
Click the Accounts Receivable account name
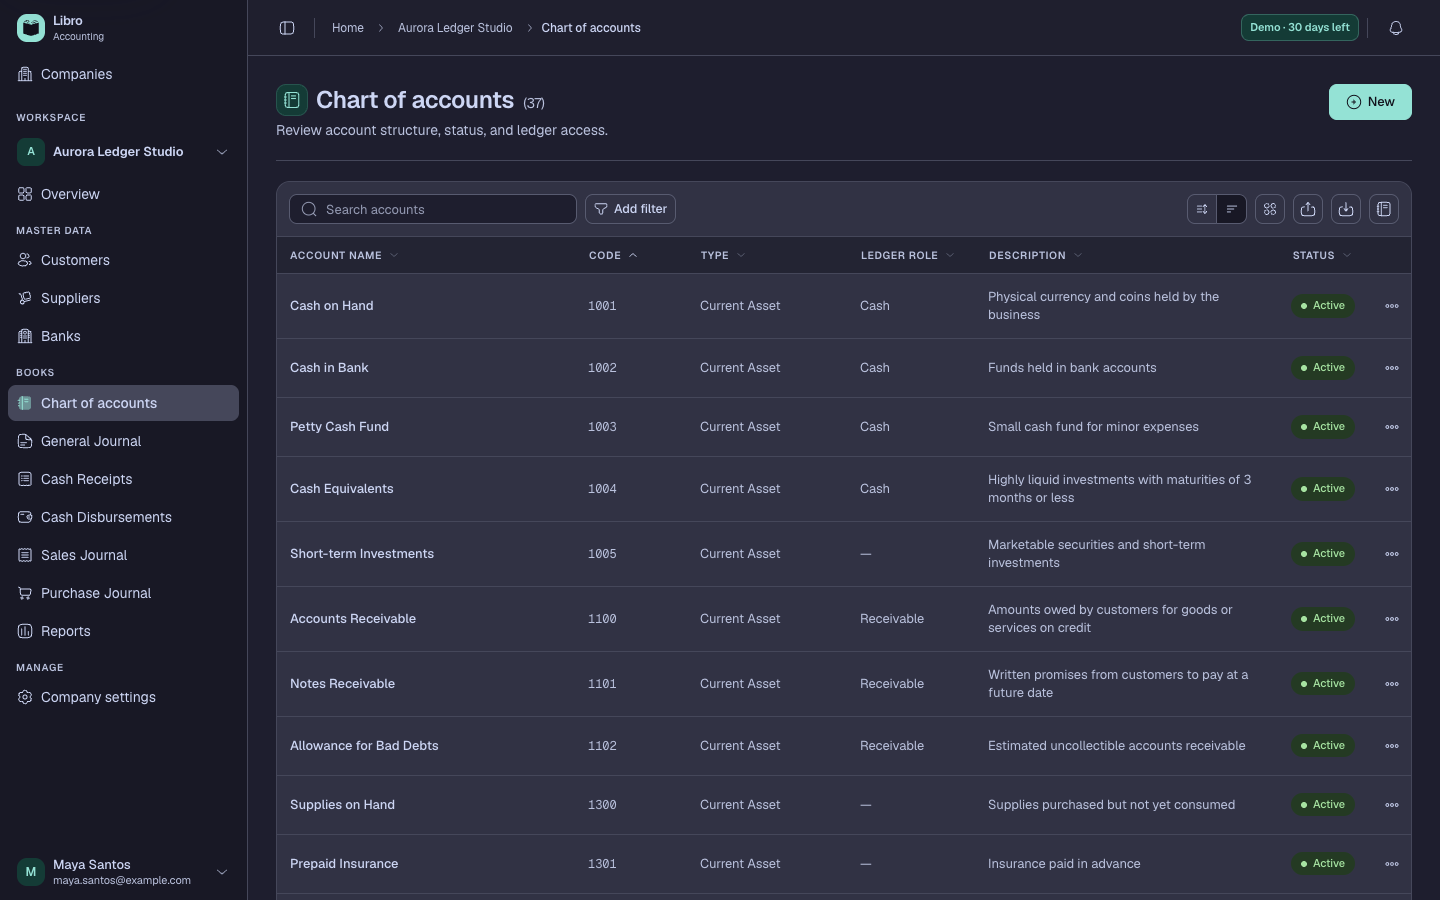point(353,619)
